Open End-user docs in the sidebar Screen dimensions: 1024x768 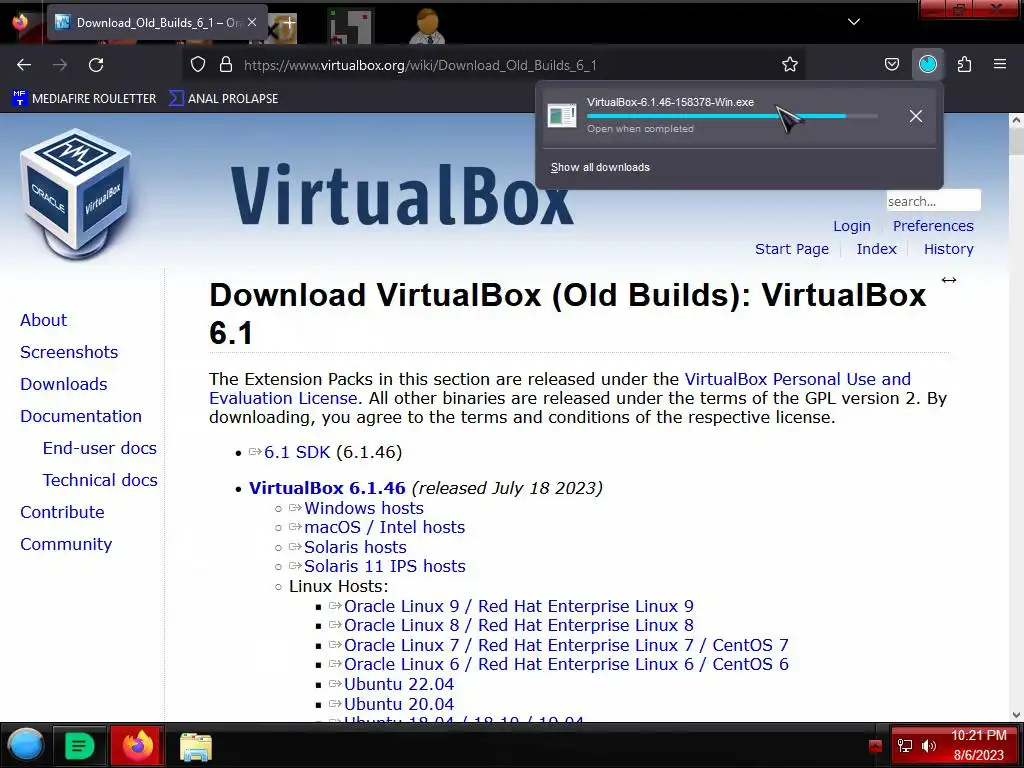(x=99, y=448)
